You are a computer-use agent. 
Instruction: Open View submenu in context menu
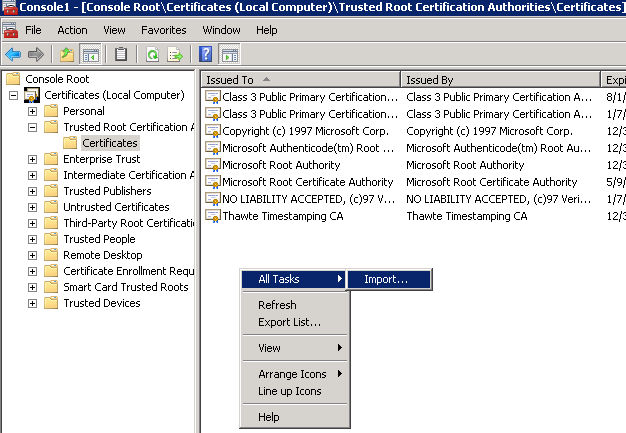295,348
